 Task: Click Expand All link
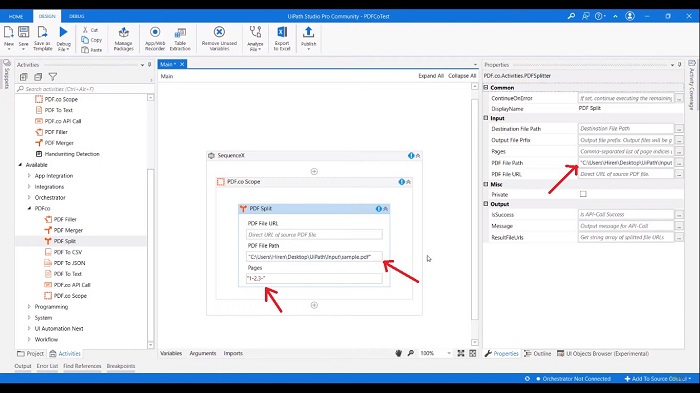click(431, 76)
